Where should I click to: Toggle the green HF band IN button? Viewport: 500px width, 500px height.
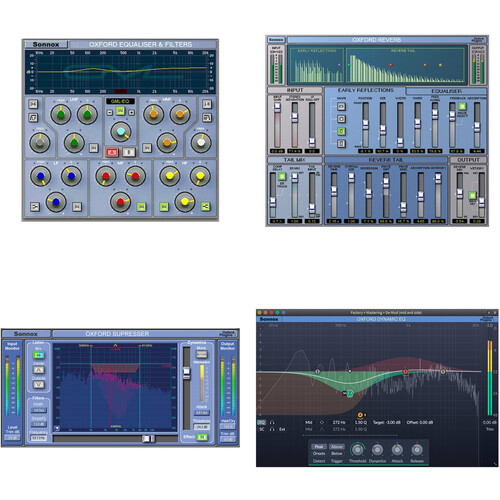164,207
